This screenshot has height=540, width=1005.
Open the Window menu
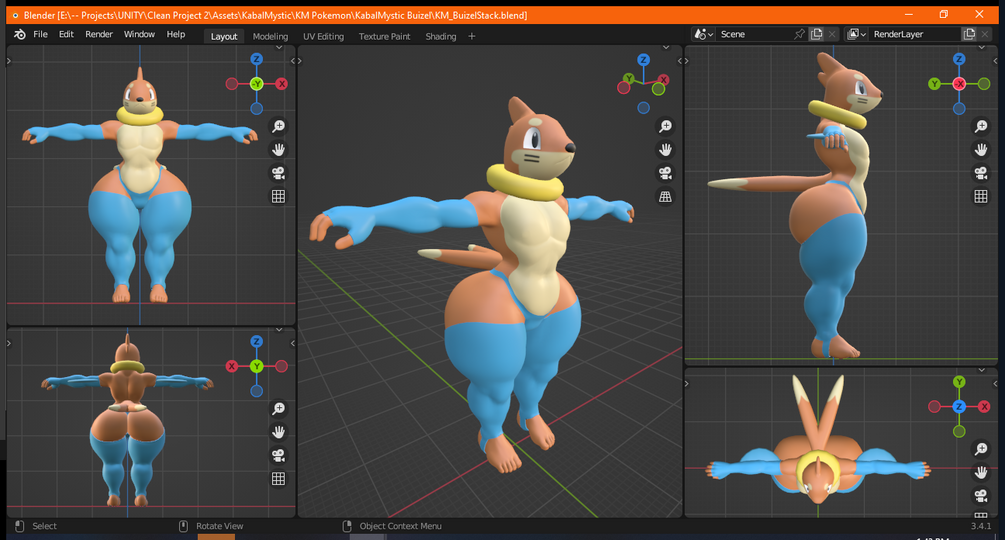(139, 35)
